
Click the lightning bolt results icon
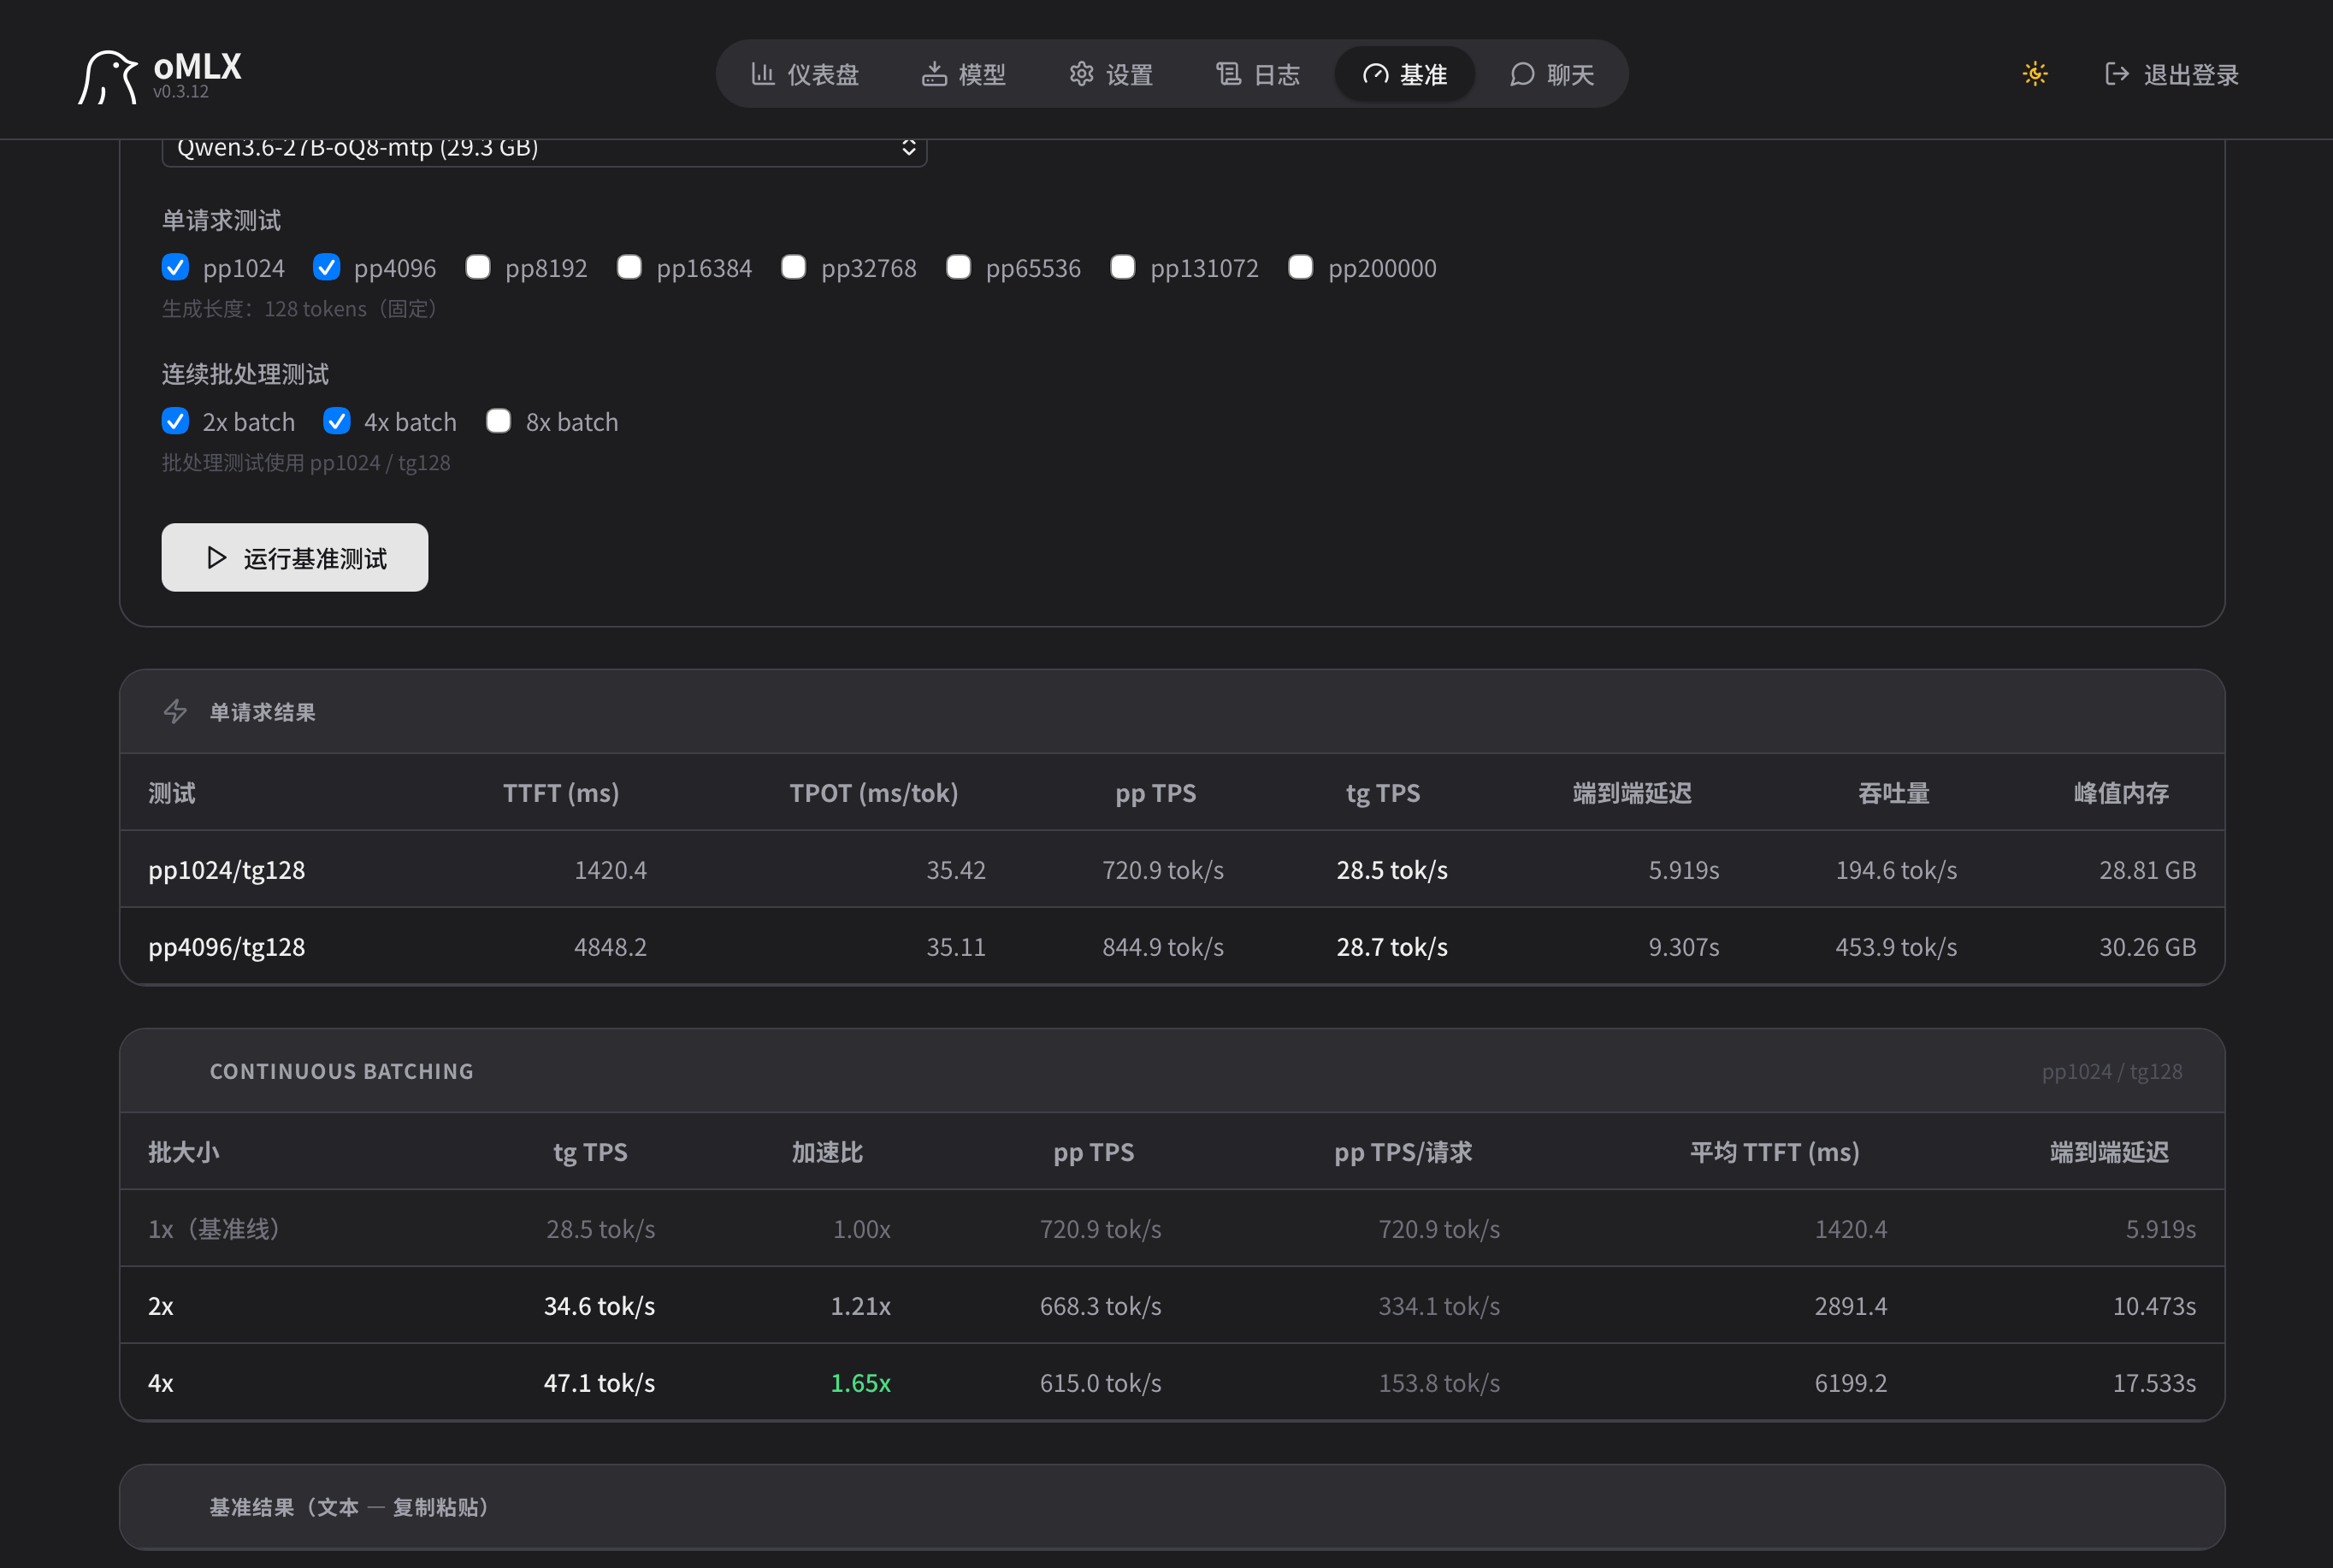point(175,711)
